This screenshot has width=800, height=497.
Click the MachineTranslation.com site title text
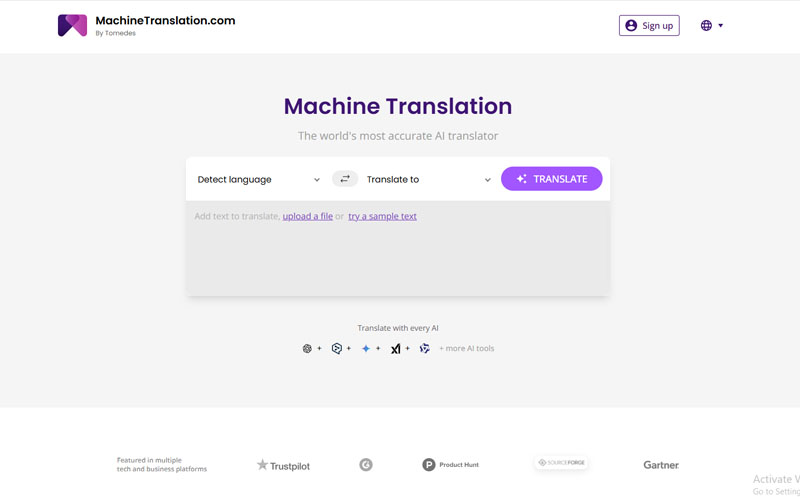click(165, 21)
